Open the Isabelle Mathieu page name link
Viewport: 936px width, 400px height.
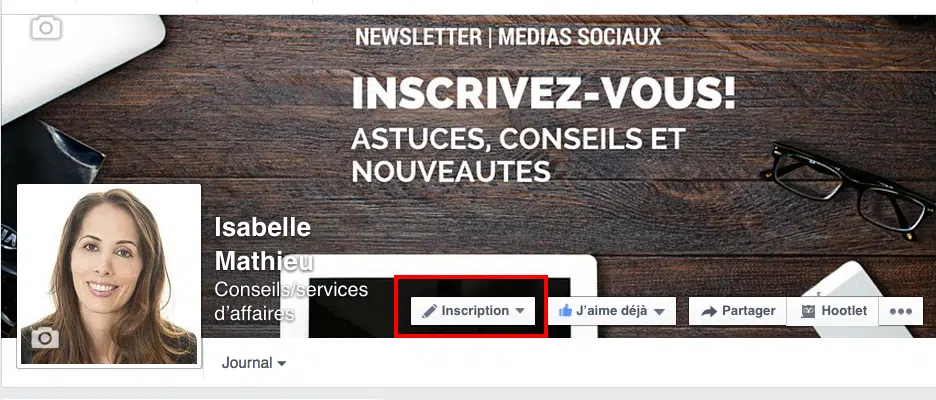click(263, 244)
